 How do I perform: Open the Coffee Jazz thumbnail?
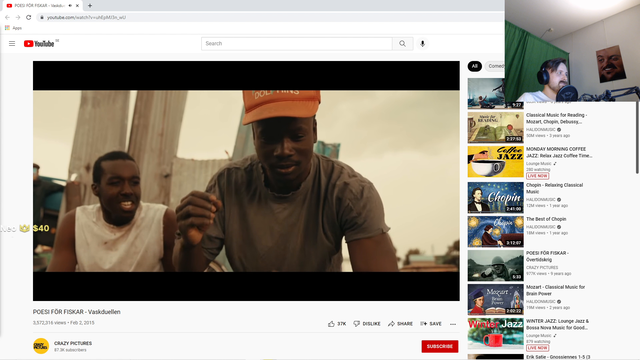coord(496,162)
